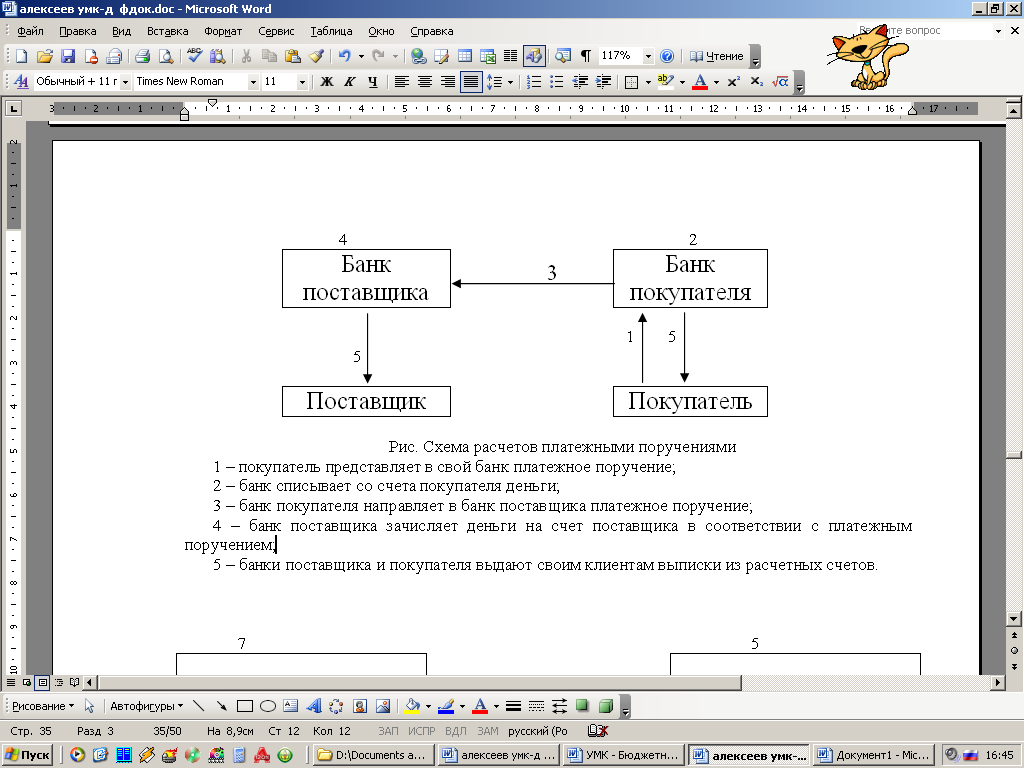Undo the last action
The width and height of the screenshot is (1024, 768).
tap(345, 56)
